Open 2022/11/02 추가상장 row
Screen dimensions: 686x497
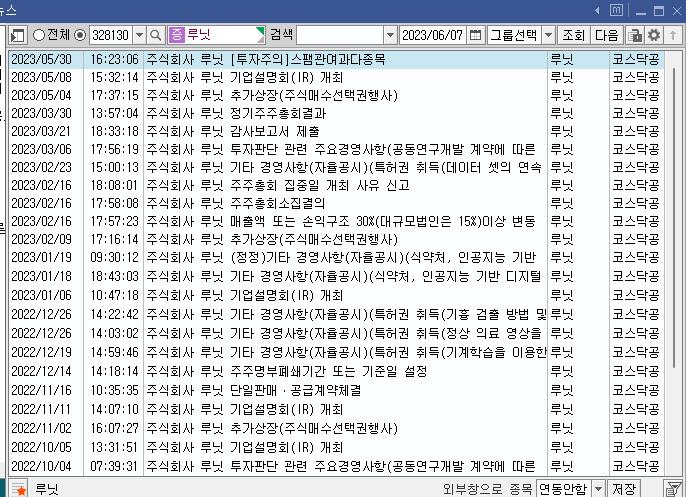[336, 428]
